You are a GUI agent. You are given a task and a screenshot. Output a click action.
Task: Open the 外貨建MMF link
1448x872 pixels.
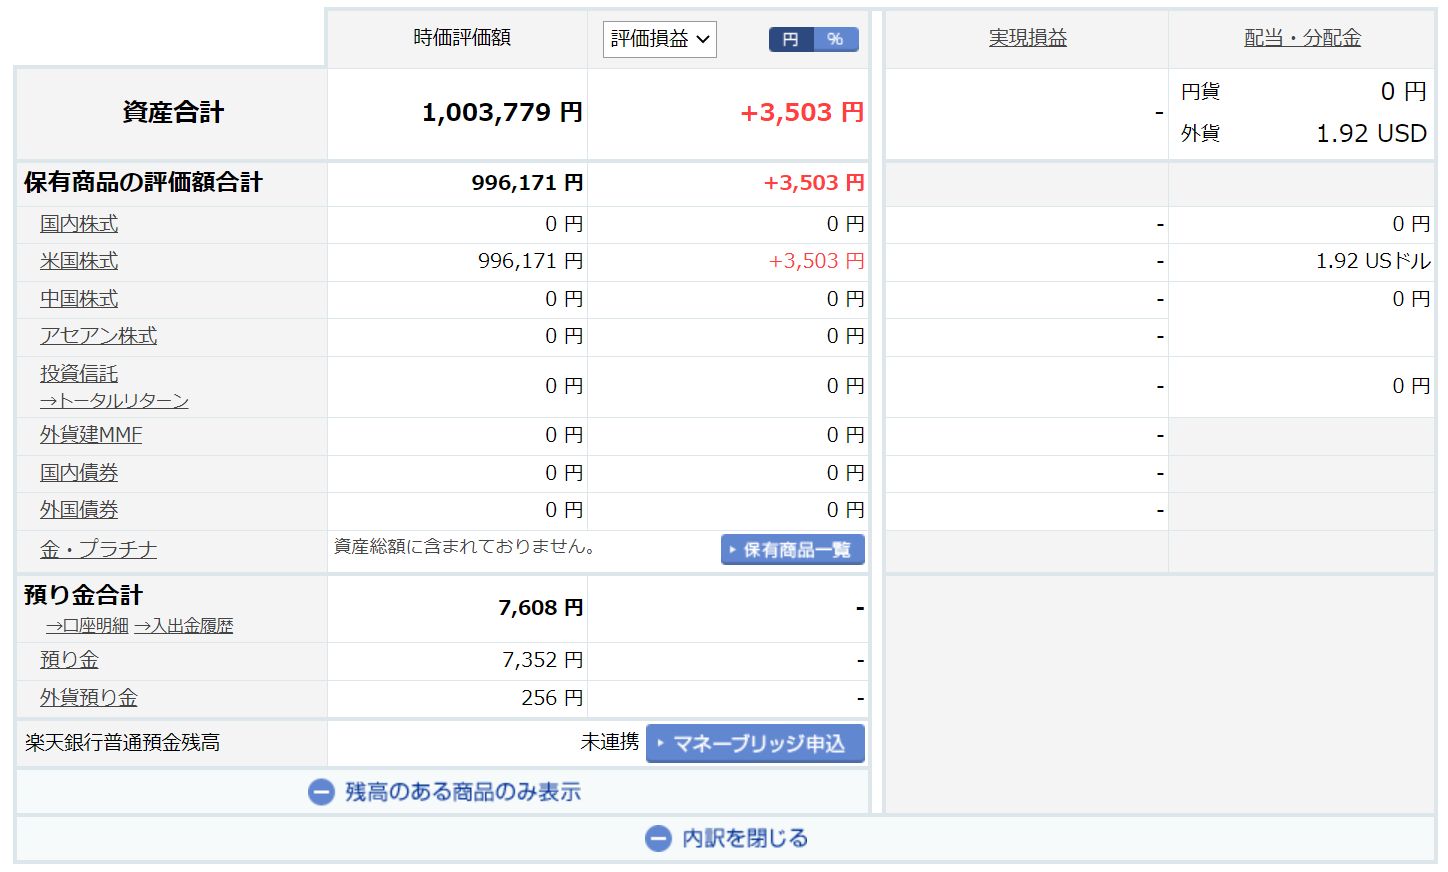91,435
